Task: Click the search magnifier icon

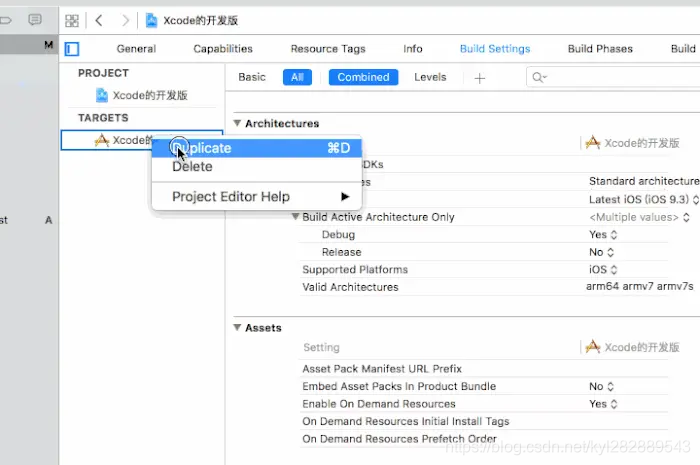Action: pyautogui.click(x=539, y=78)
